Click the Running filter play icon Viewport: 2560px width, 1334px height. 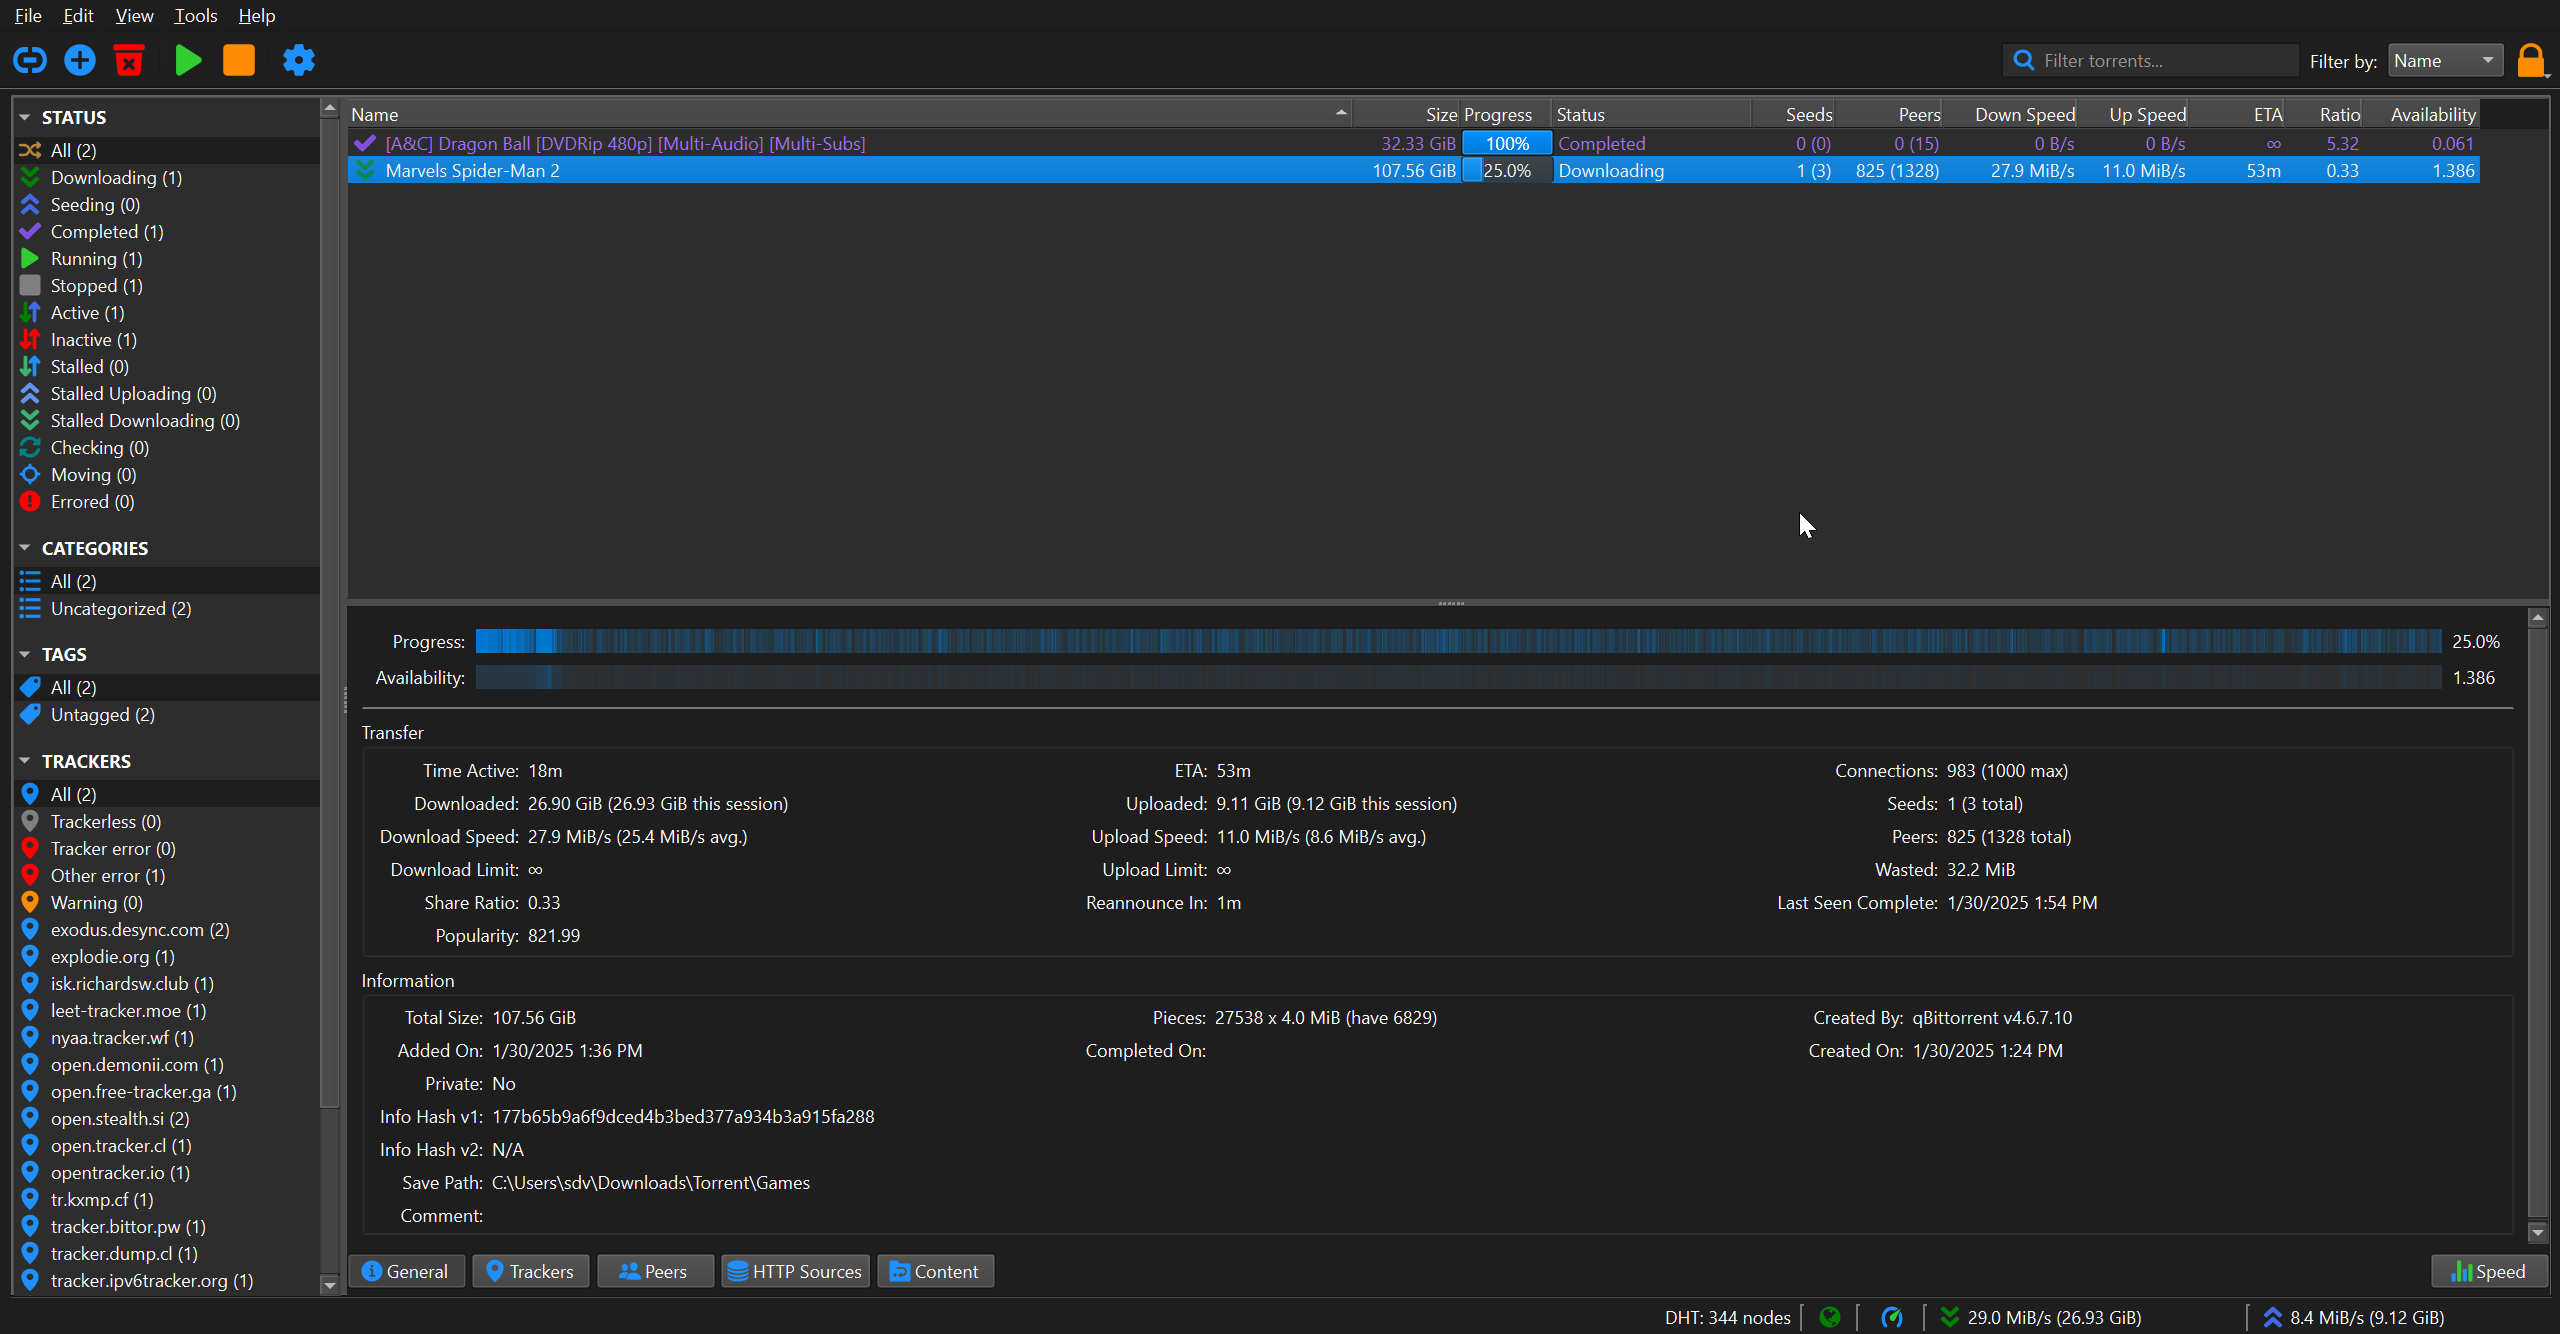[x=30, y=259]
